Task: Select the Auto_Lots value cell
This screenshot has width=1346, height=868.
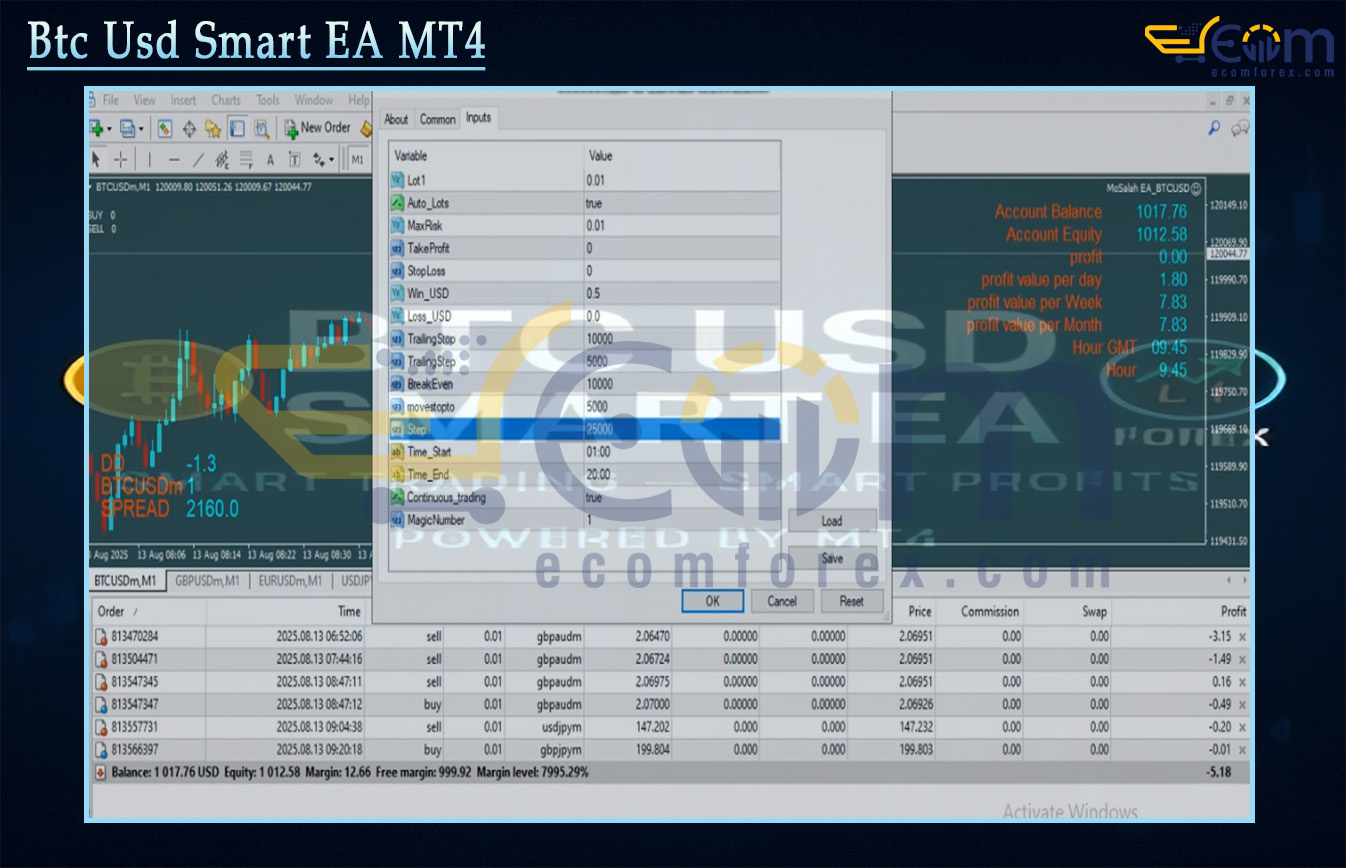Action: 681,203
